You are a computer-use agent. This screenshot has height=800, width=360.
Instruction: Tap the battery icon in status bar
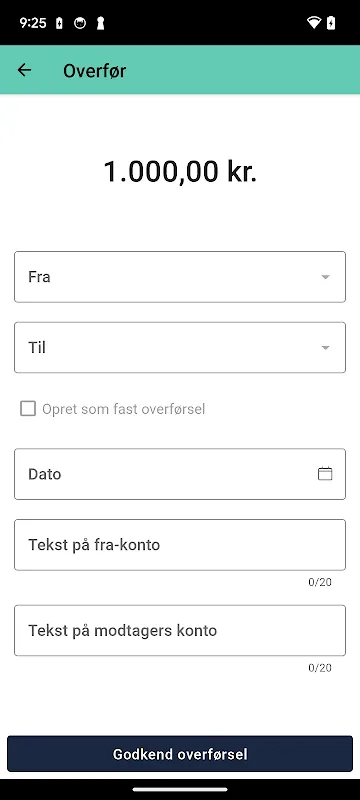(x=331, y=22)
